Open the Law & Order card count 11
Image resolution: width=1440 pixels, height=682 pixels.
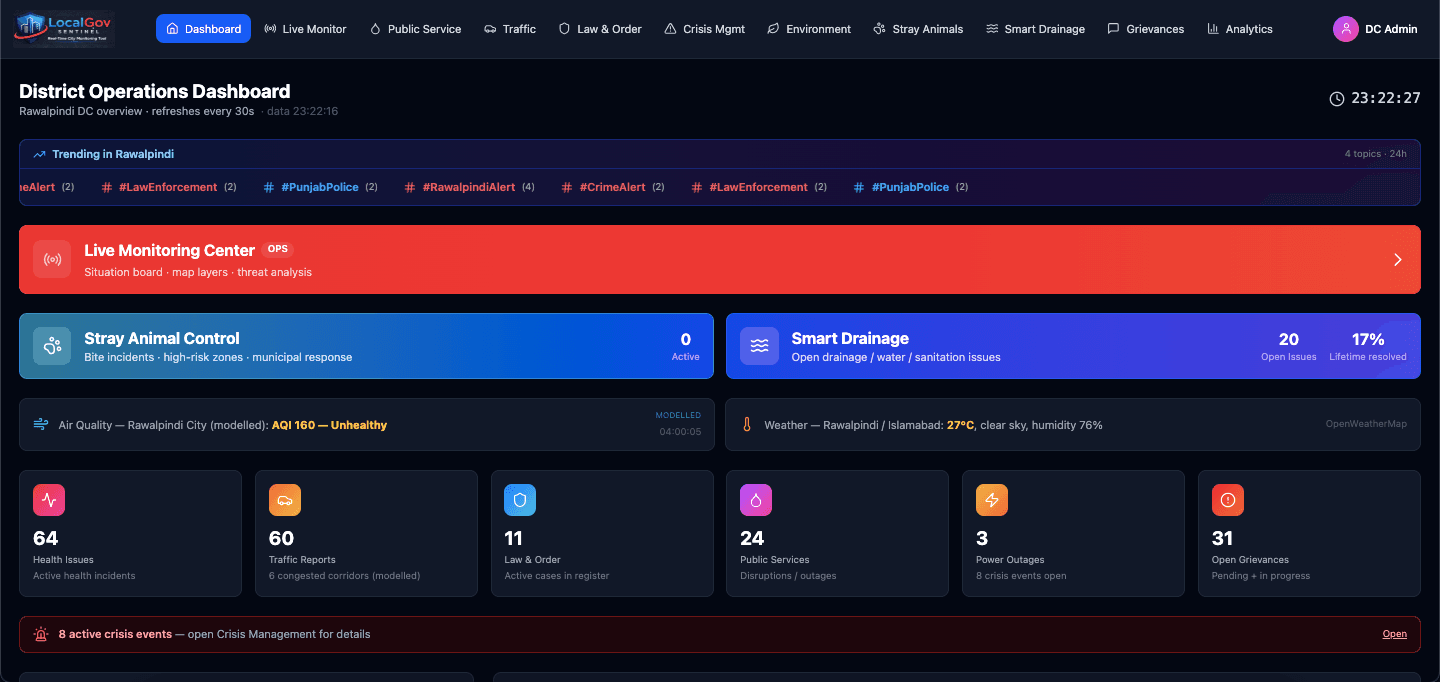[x=514, y=538]
